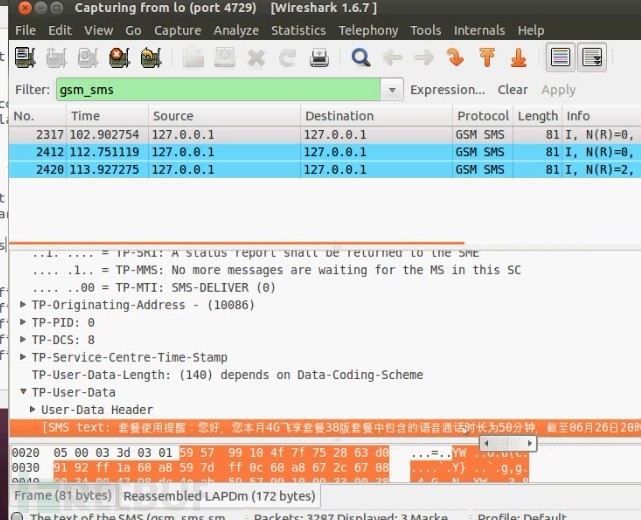Open the Go menu
The image size is (641, 520).
click(x=133, y=30)
